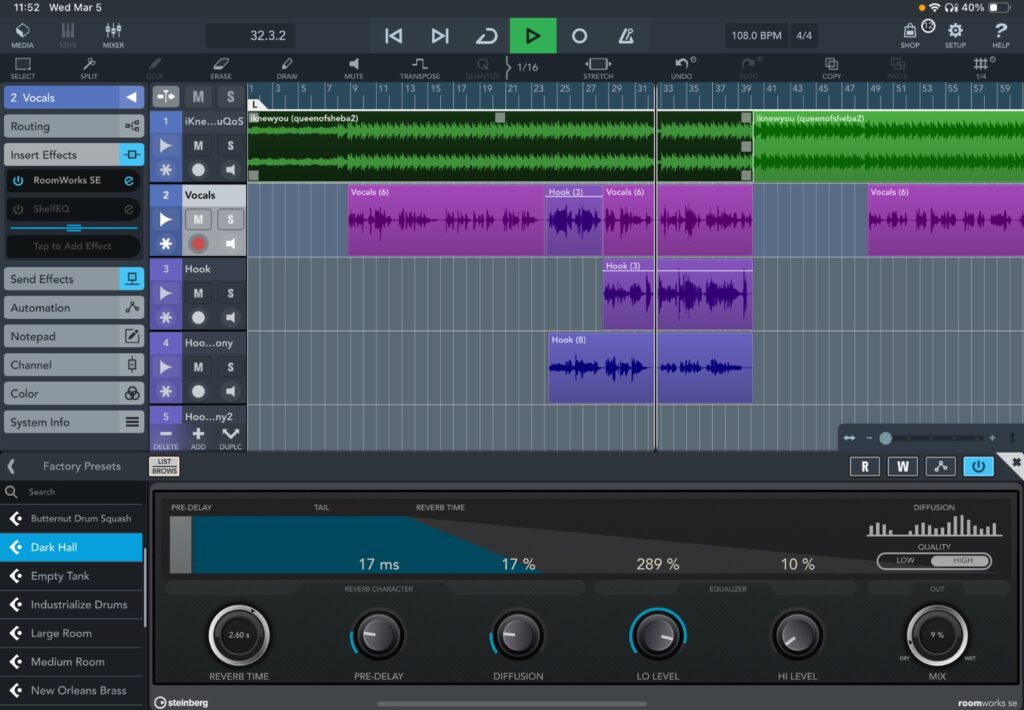Select the Dark Hall preset
Image resolution: width=1024 pixels, height=710 pixels.
pos(72,547)
